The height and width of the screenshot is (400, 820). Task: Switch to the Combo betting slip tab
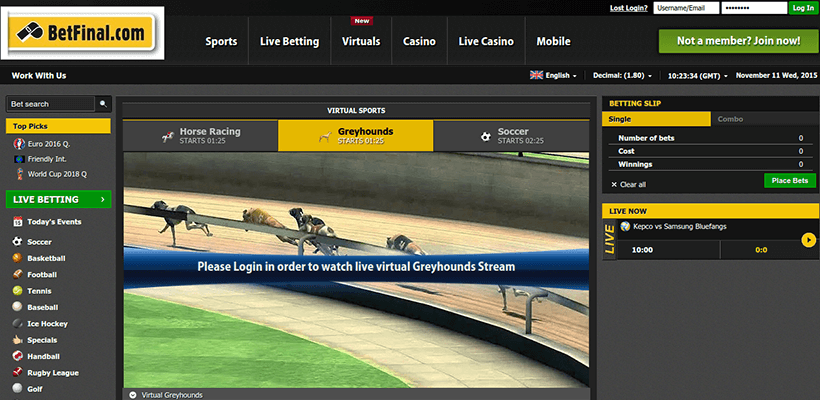click(765, 119)
